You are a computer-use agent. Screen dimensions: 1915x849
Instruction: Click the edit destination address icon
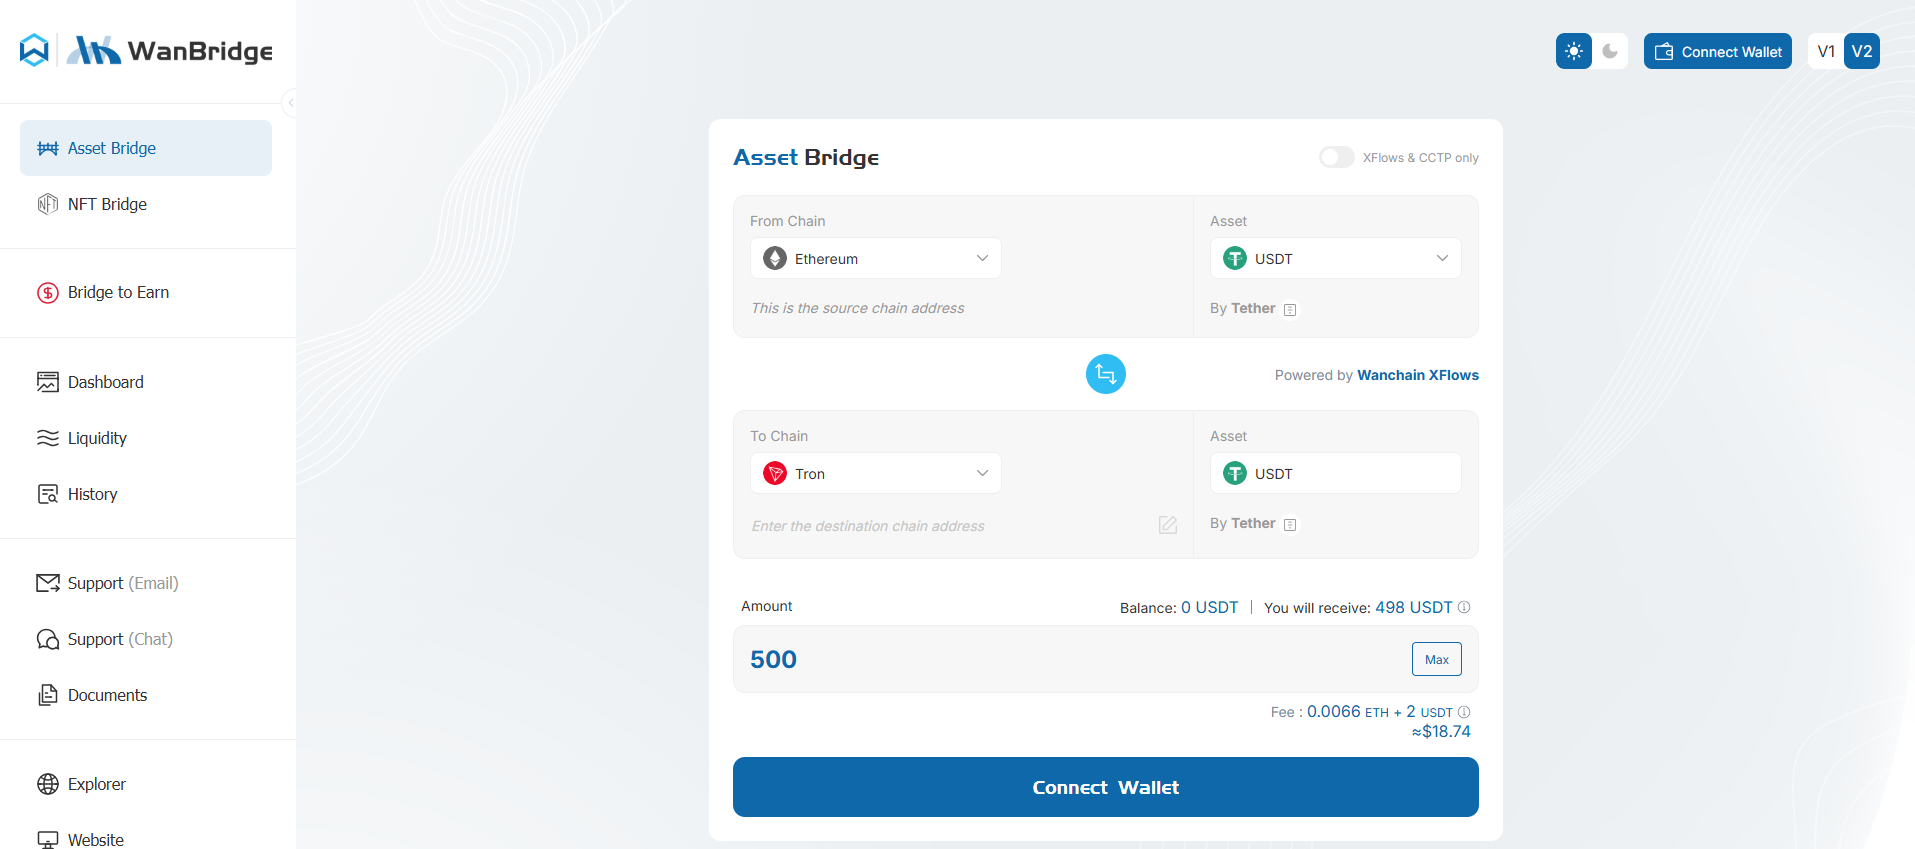tap(1168, 525)
